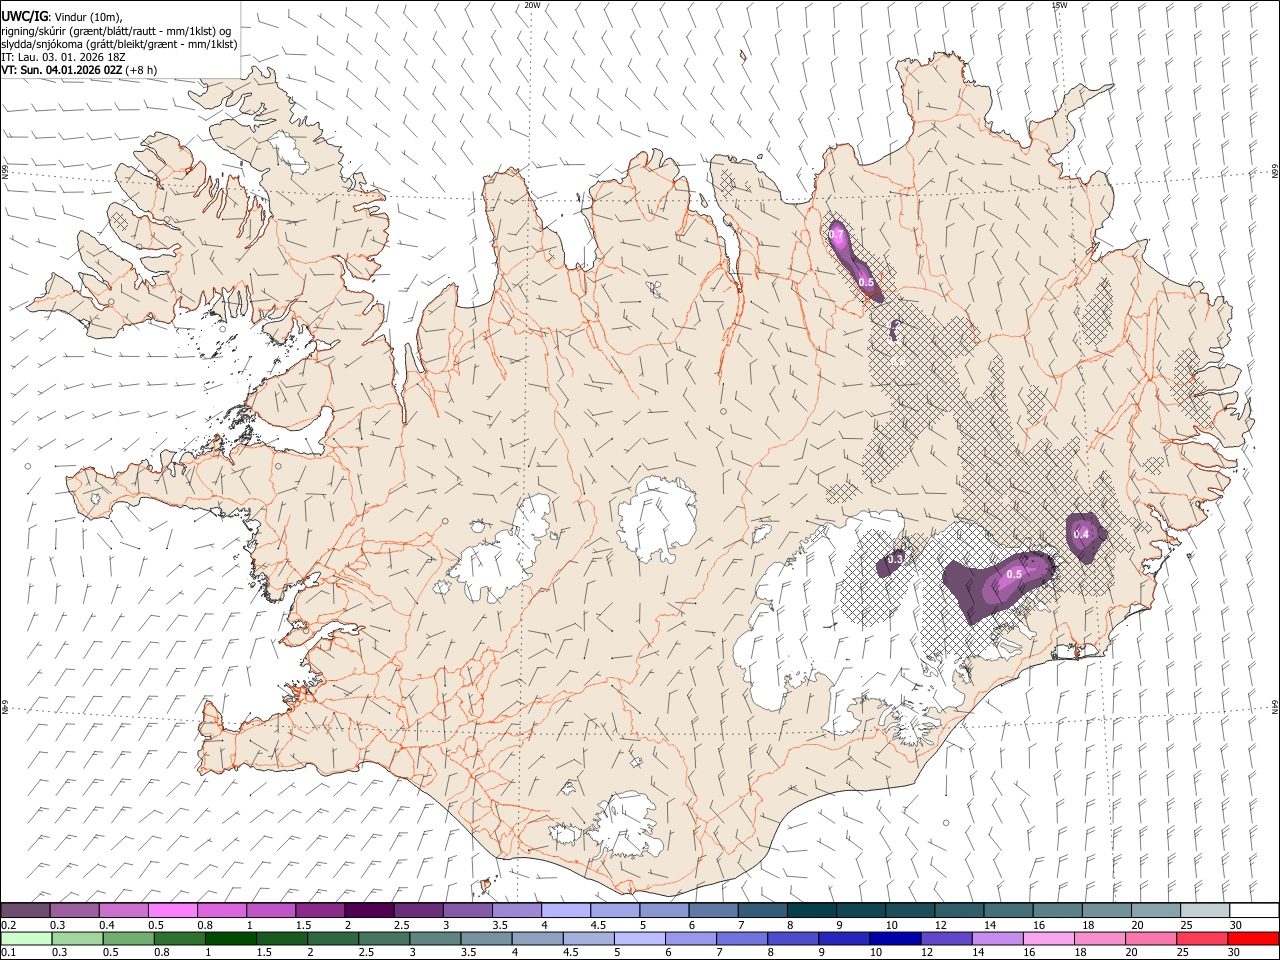Select deep blue 10 swatch in lower legend

point(894,938)
